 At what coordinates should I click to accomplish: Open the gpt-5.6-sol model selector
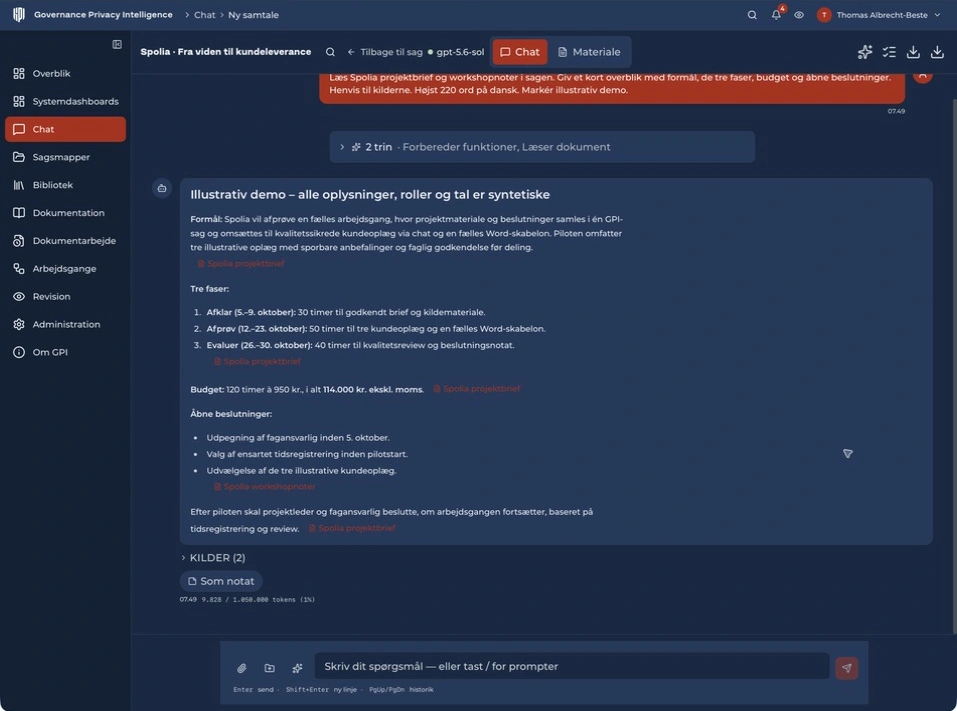tap(456, 52)
